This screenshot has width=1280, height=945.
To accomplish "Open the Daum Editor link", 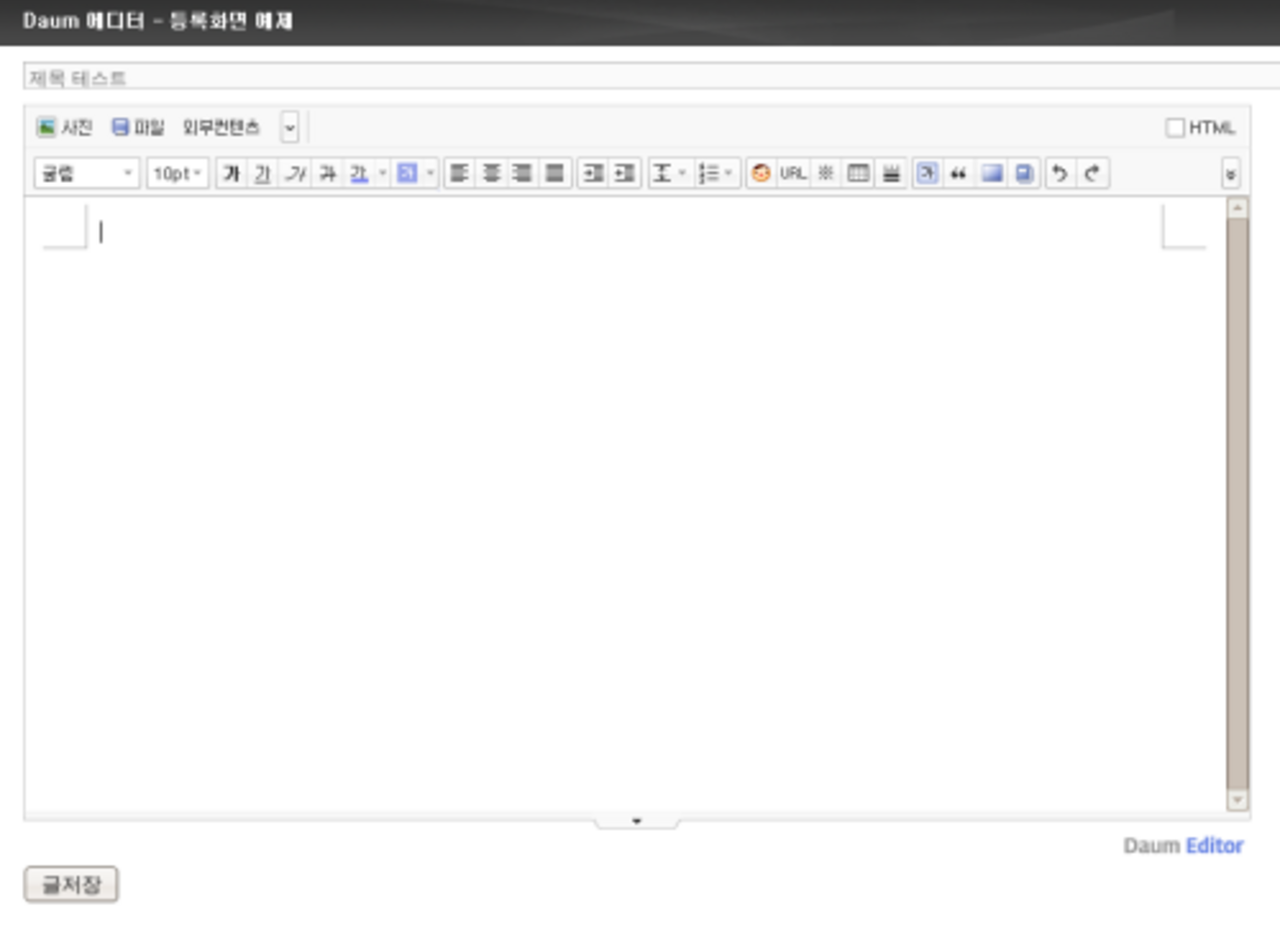I will (1183, 846).
